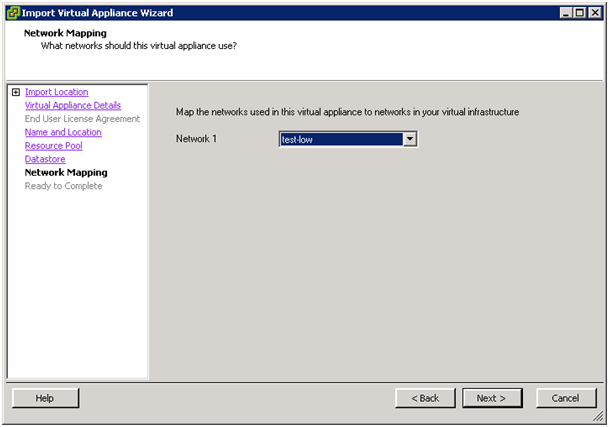This screenshot has height=427, width=609.
Task: Cancel the import wizard
Action: coord(566,398)
